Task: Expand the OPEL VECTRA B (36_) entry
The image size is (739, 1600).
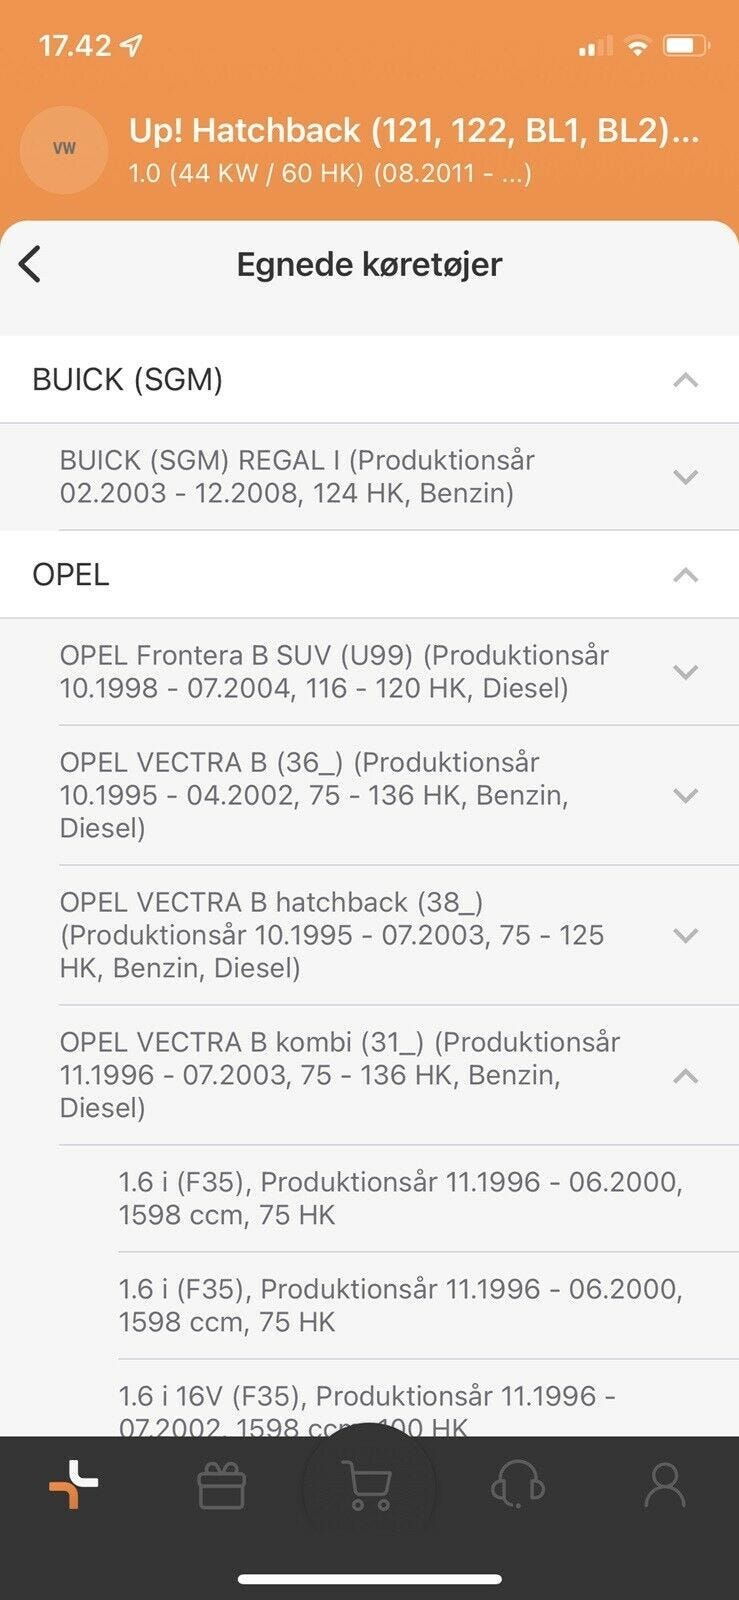Action: [685, 796]
